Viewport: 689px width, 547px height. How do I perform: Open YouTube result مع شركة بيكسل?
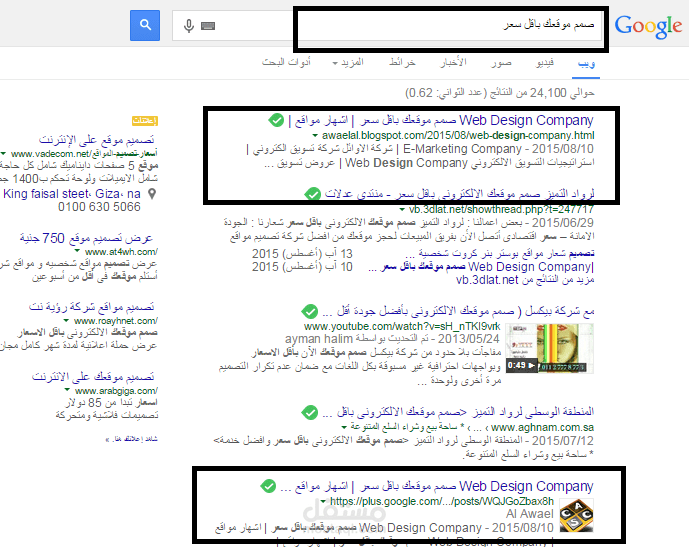(458, 312)
